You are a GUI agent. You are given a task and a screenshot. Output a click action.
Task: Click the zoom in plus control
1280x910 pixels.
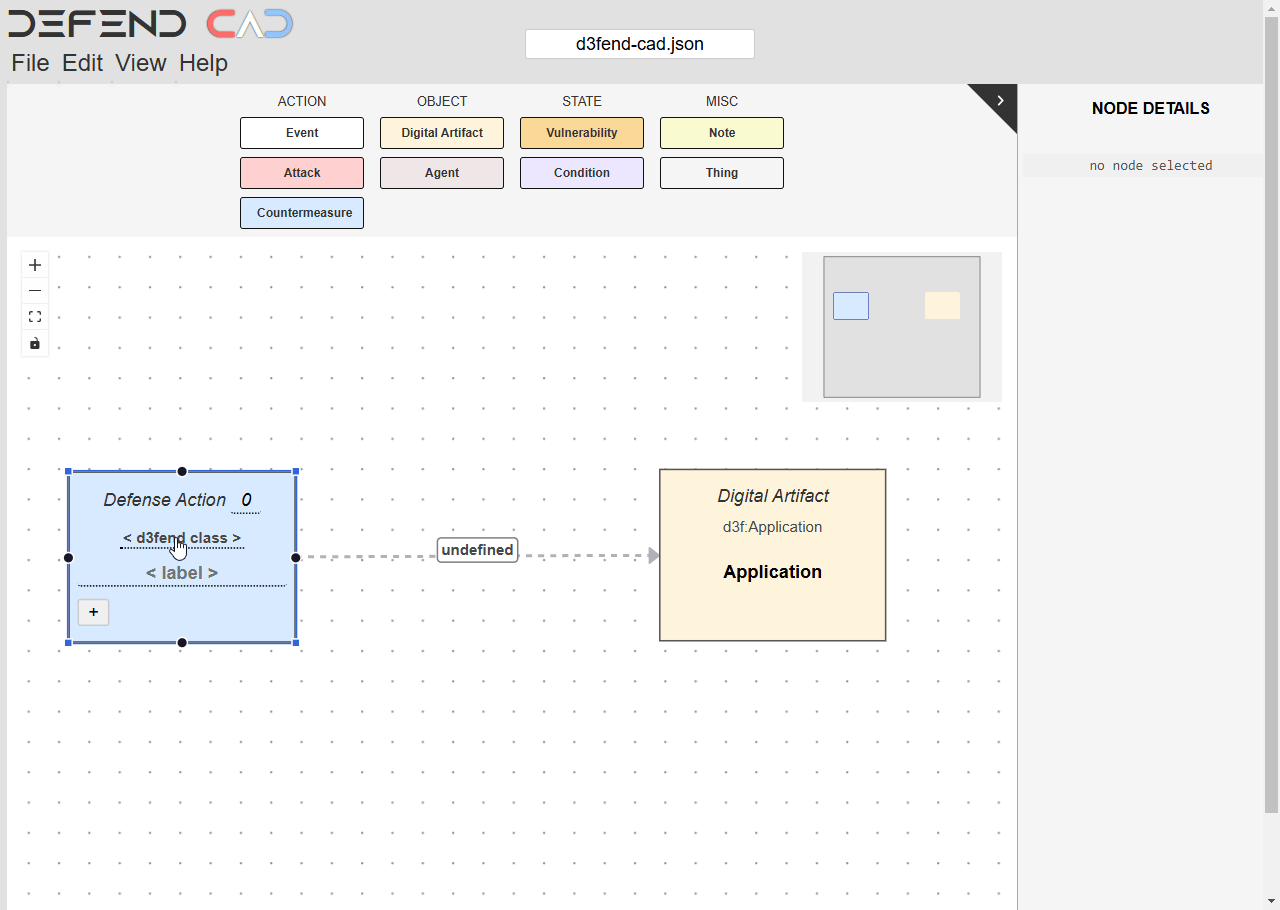35,265
